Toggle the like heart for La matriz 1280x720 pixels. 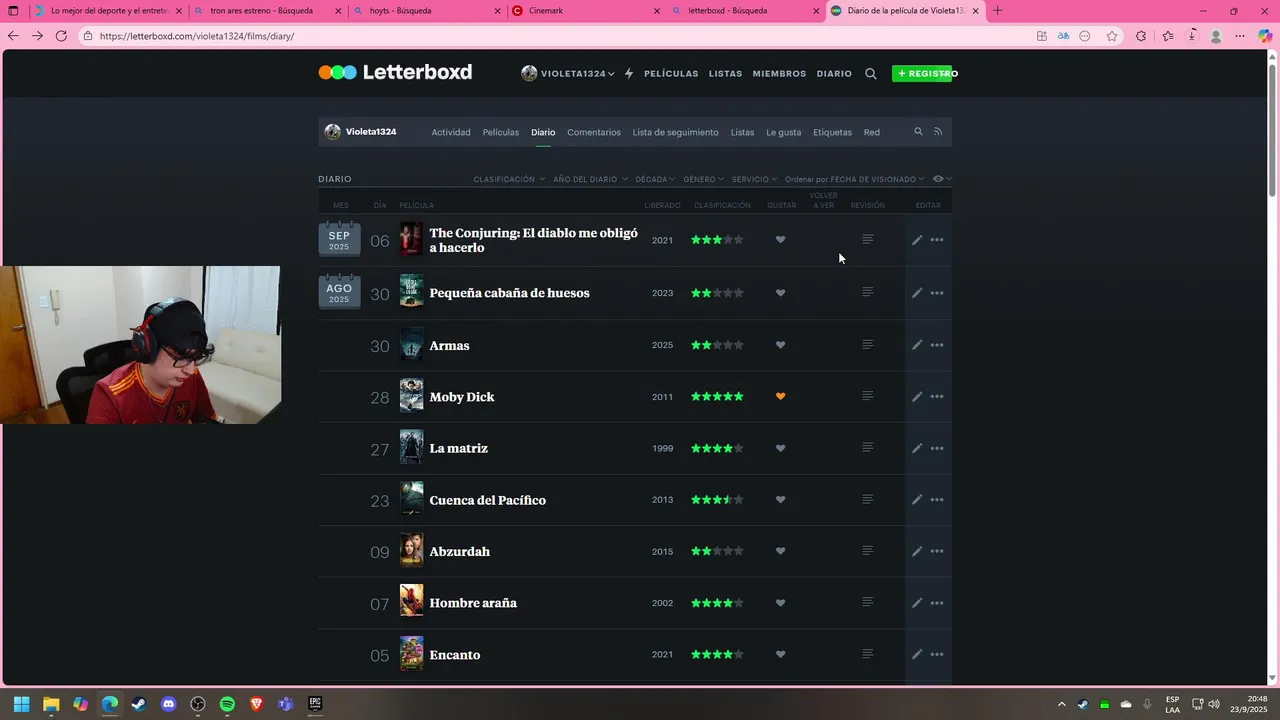tap(781, 448)
